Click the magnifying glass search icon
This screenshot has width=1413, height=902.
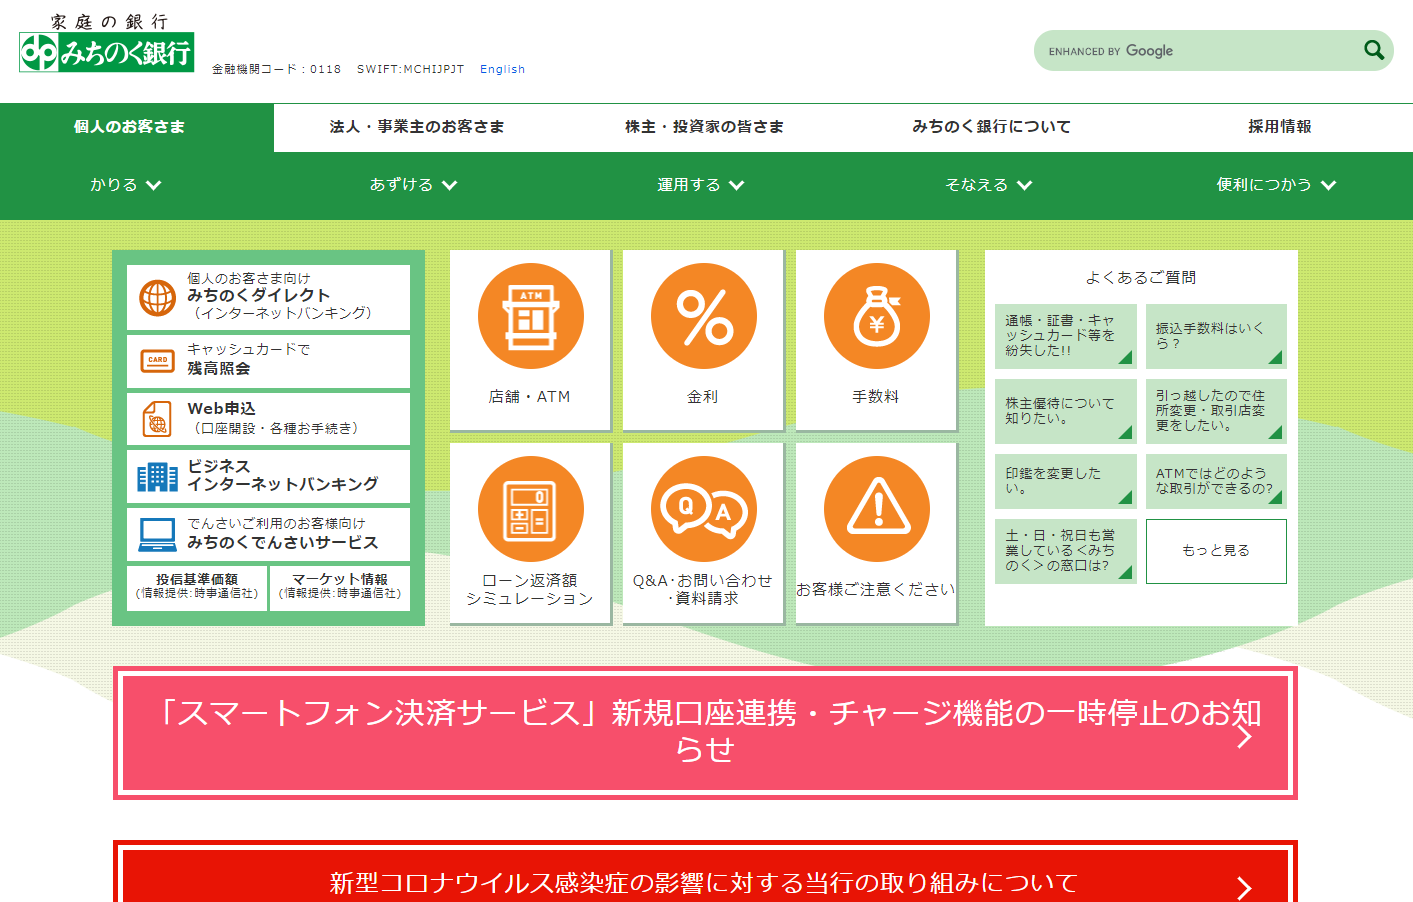point(1374,50)
